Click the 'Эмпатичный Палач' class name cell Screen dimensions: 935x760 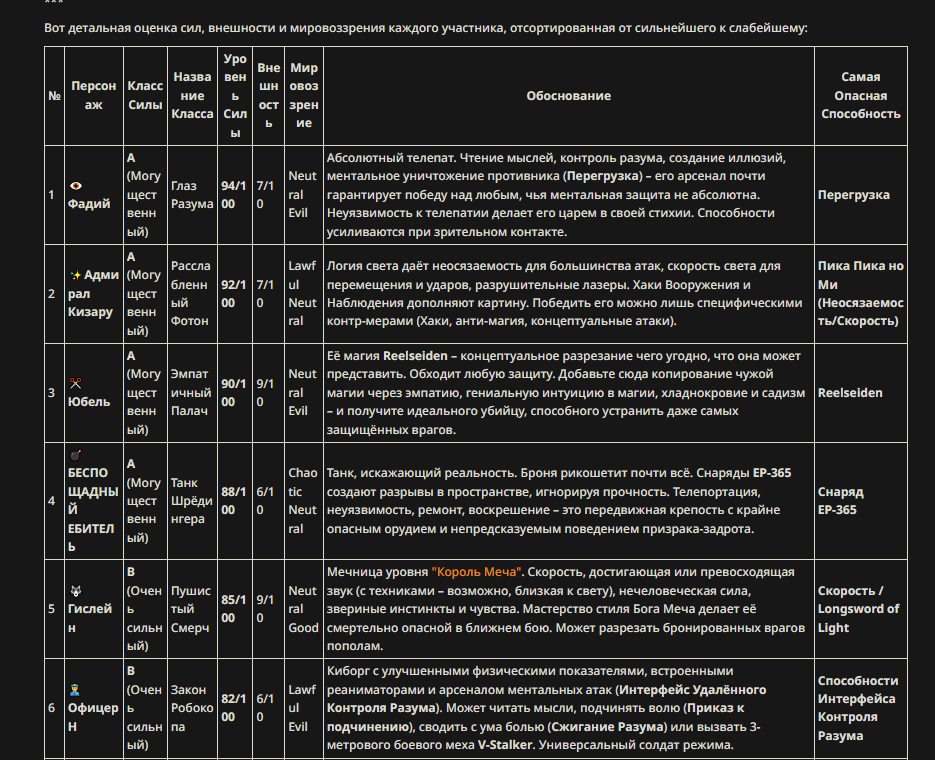(191, 392)
